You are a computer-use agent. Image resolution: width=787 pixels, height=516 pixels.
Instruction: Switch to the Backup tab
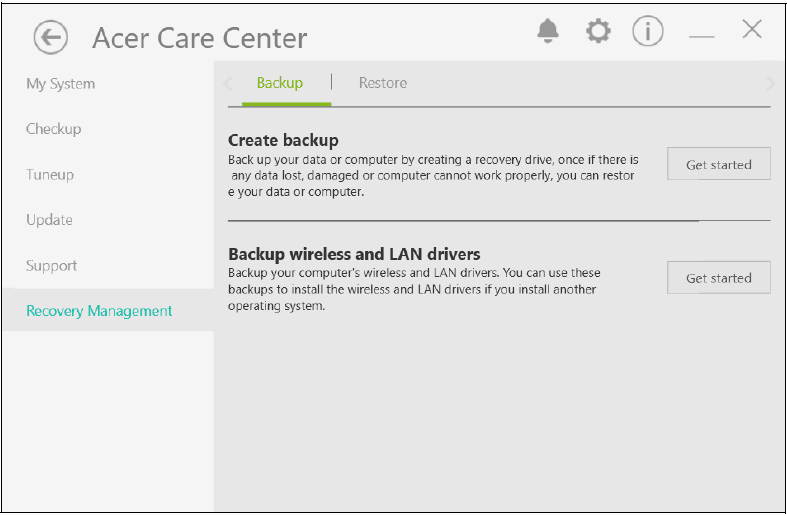[x=279, y=83]
